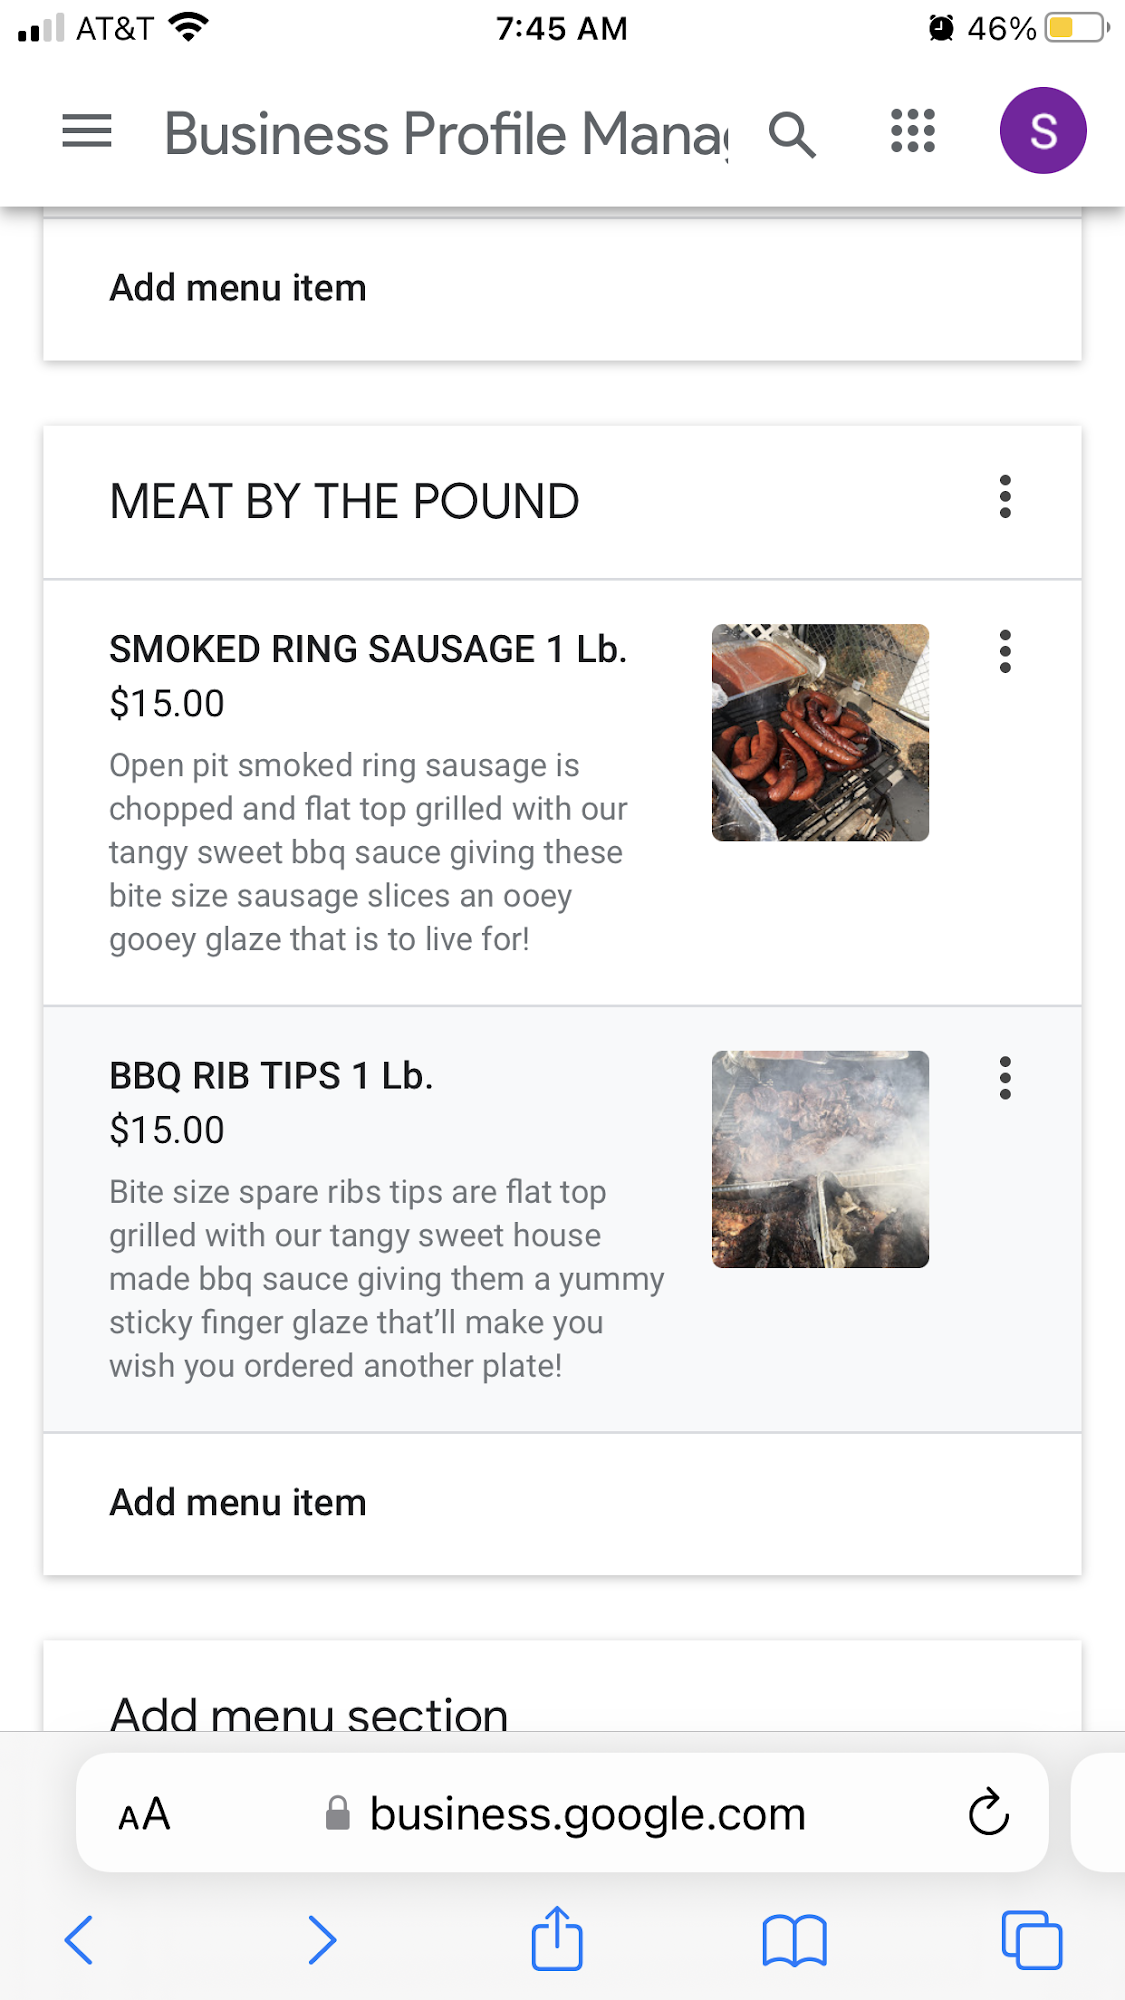This screenshot has width=1125, height=2000.
Task: Open options for BBQ Rib Tips item
Action: 1005,1078
